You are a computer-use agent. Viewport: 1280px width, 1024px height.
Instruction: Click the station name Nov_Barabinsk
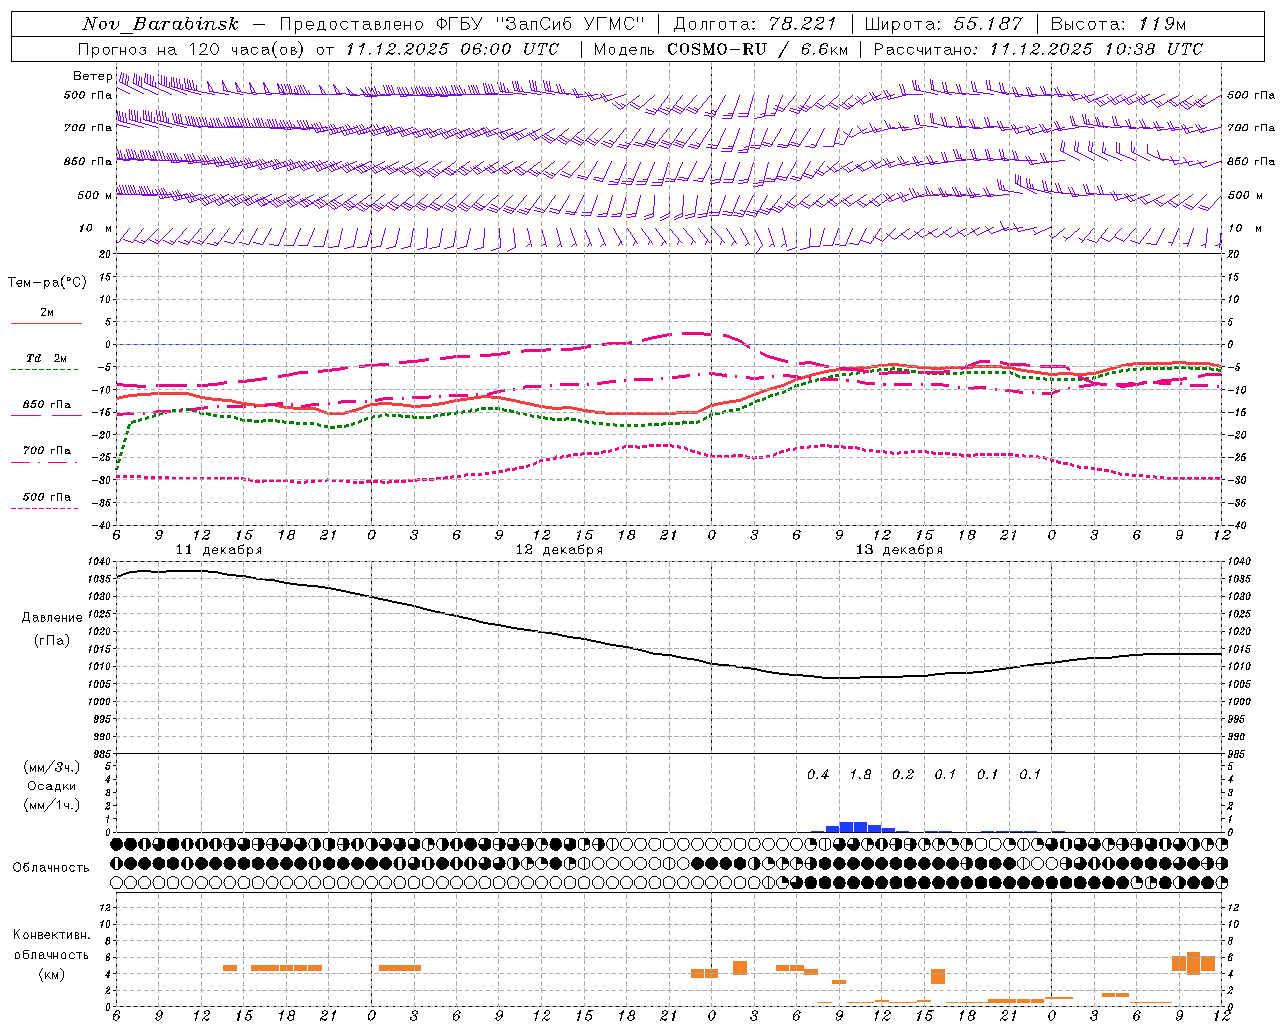(x=161, y=24)
